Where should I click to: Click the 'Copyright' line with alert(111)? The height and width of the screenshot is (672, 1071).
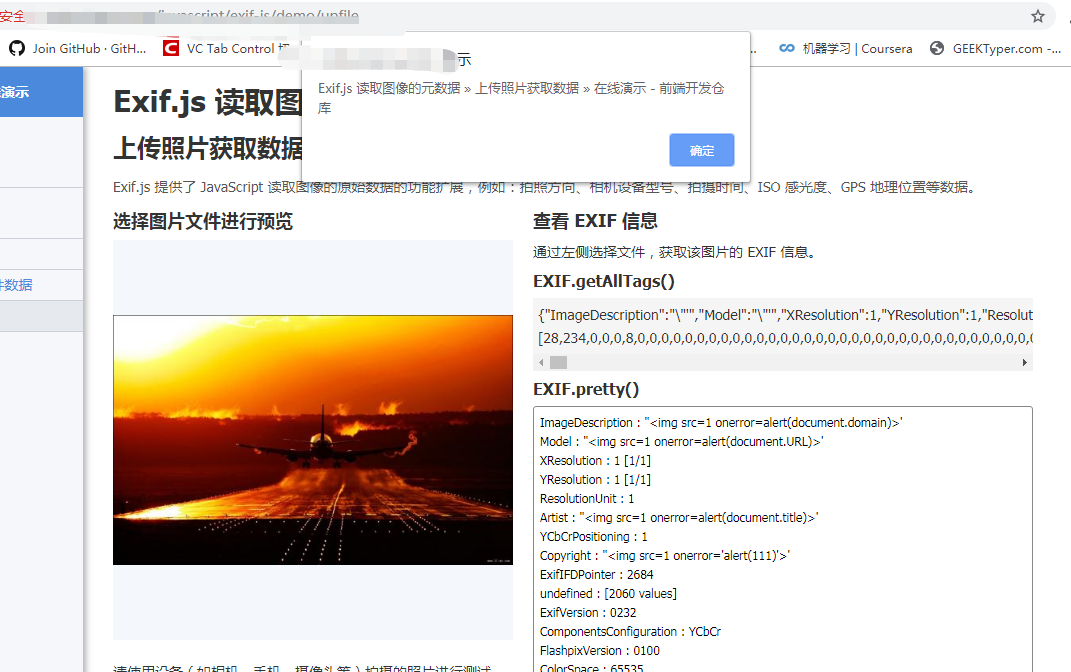665,556
